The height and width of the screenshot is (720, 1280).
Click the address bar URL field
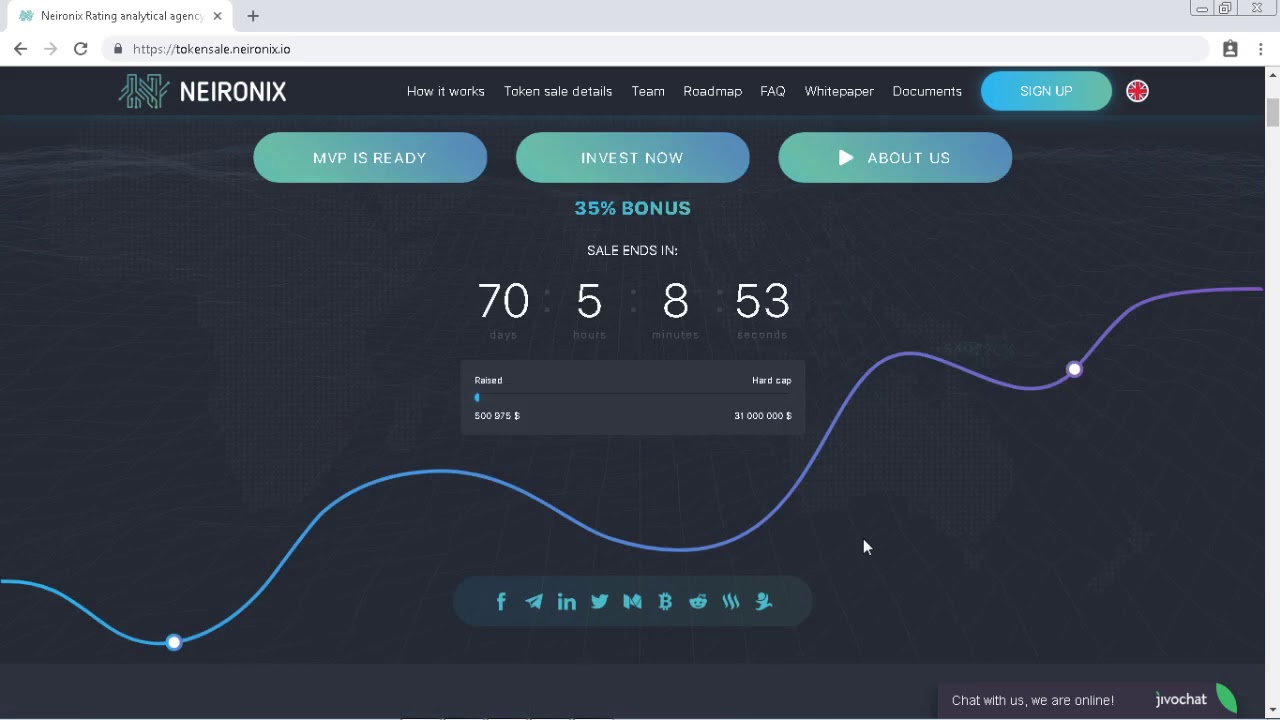tap(655, 49)
